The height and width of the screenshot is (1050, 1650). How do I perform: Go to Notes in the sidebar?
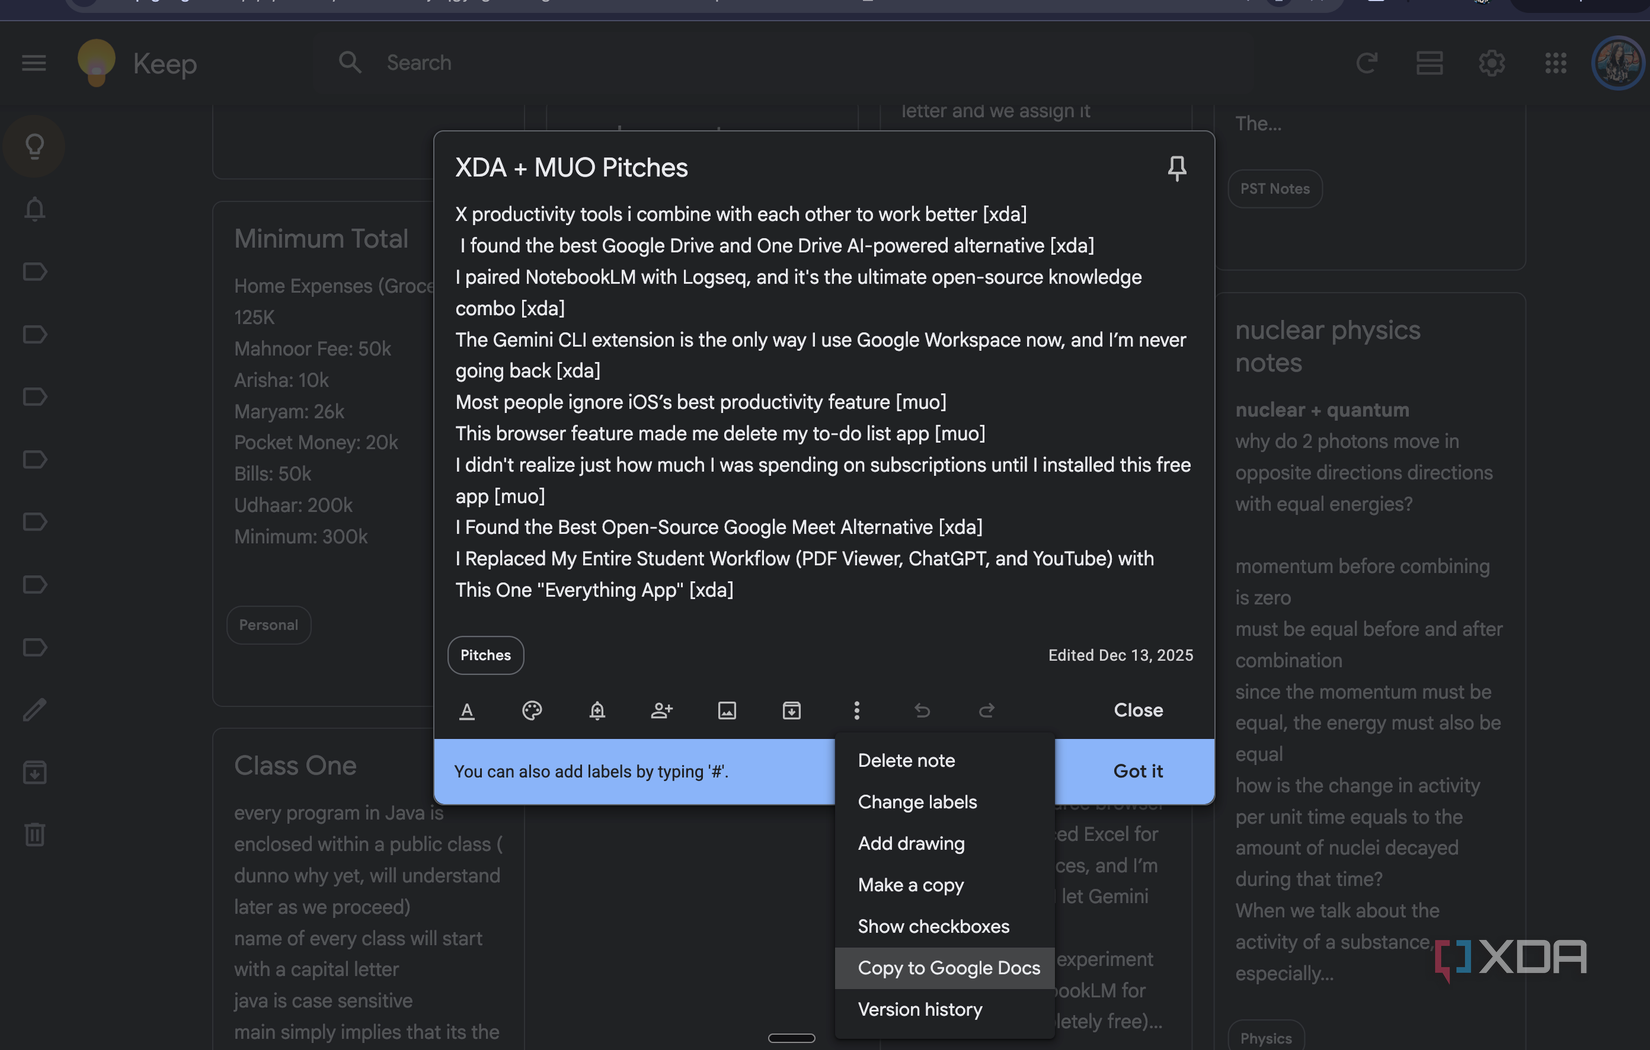point(35,147)
